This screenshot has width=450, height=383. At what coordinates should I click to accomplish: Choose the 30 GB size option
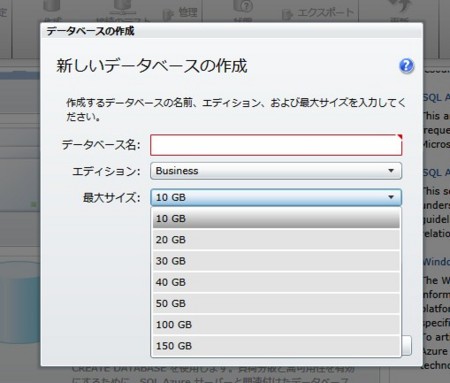(x=276, y=261)
